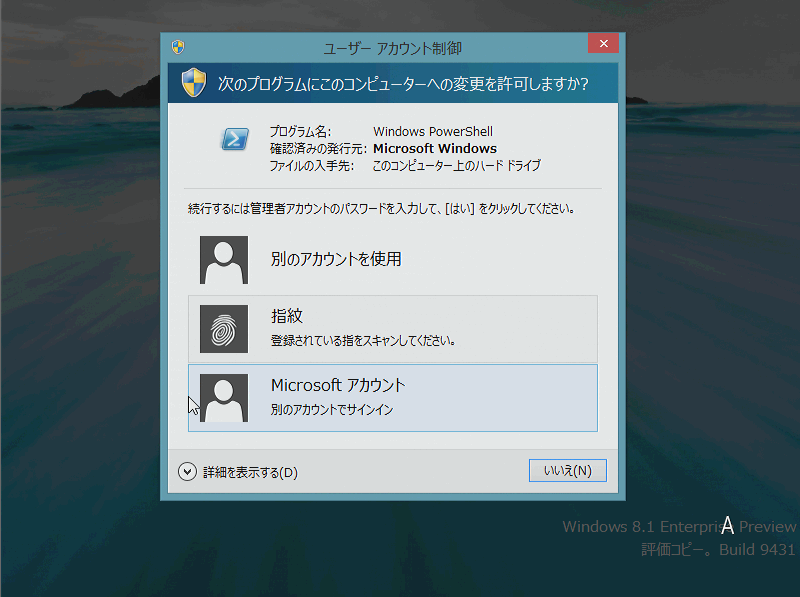
Task: Click the banner question 次のプログラムにこのコンピューターへの変更を許可しますか?
Action: (403, 84)
